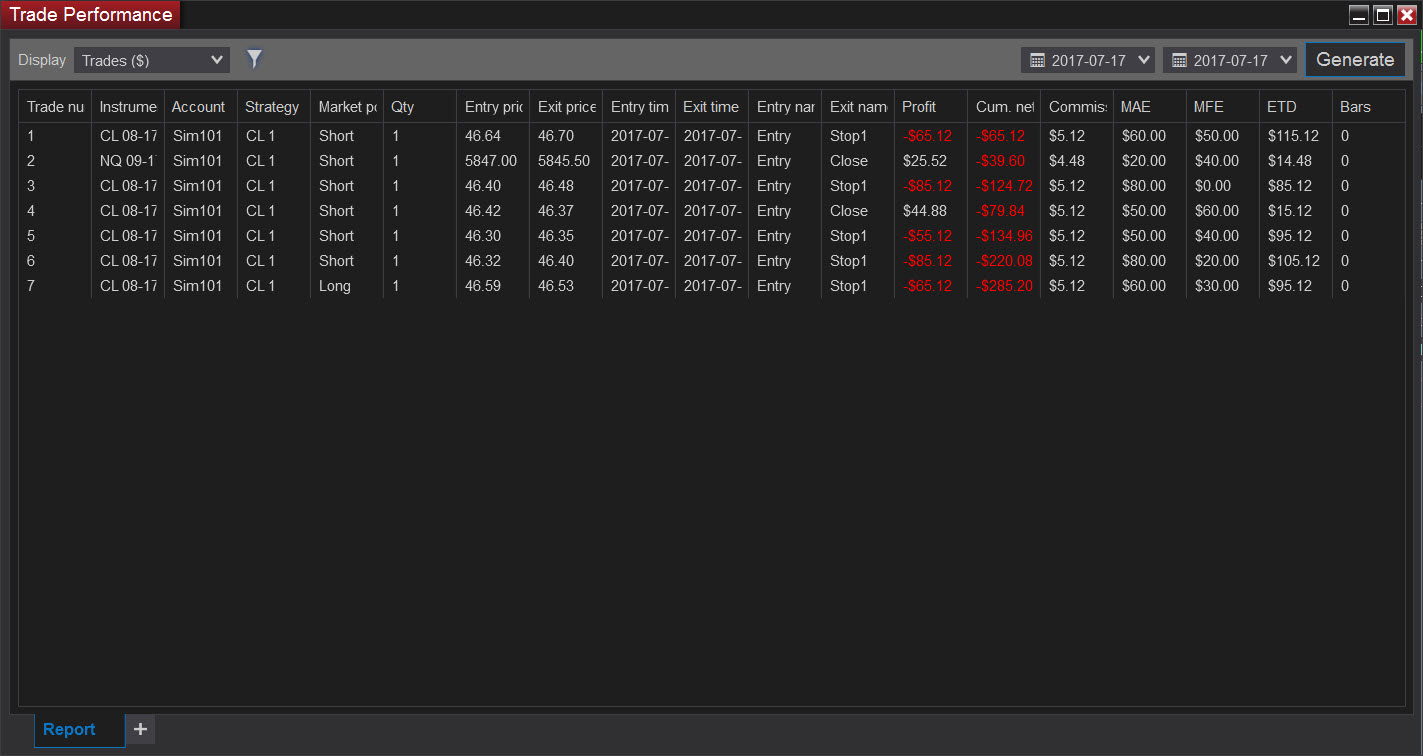Sort by Strategy column header
The image size is (1423, 756).
tap(274, 107)
